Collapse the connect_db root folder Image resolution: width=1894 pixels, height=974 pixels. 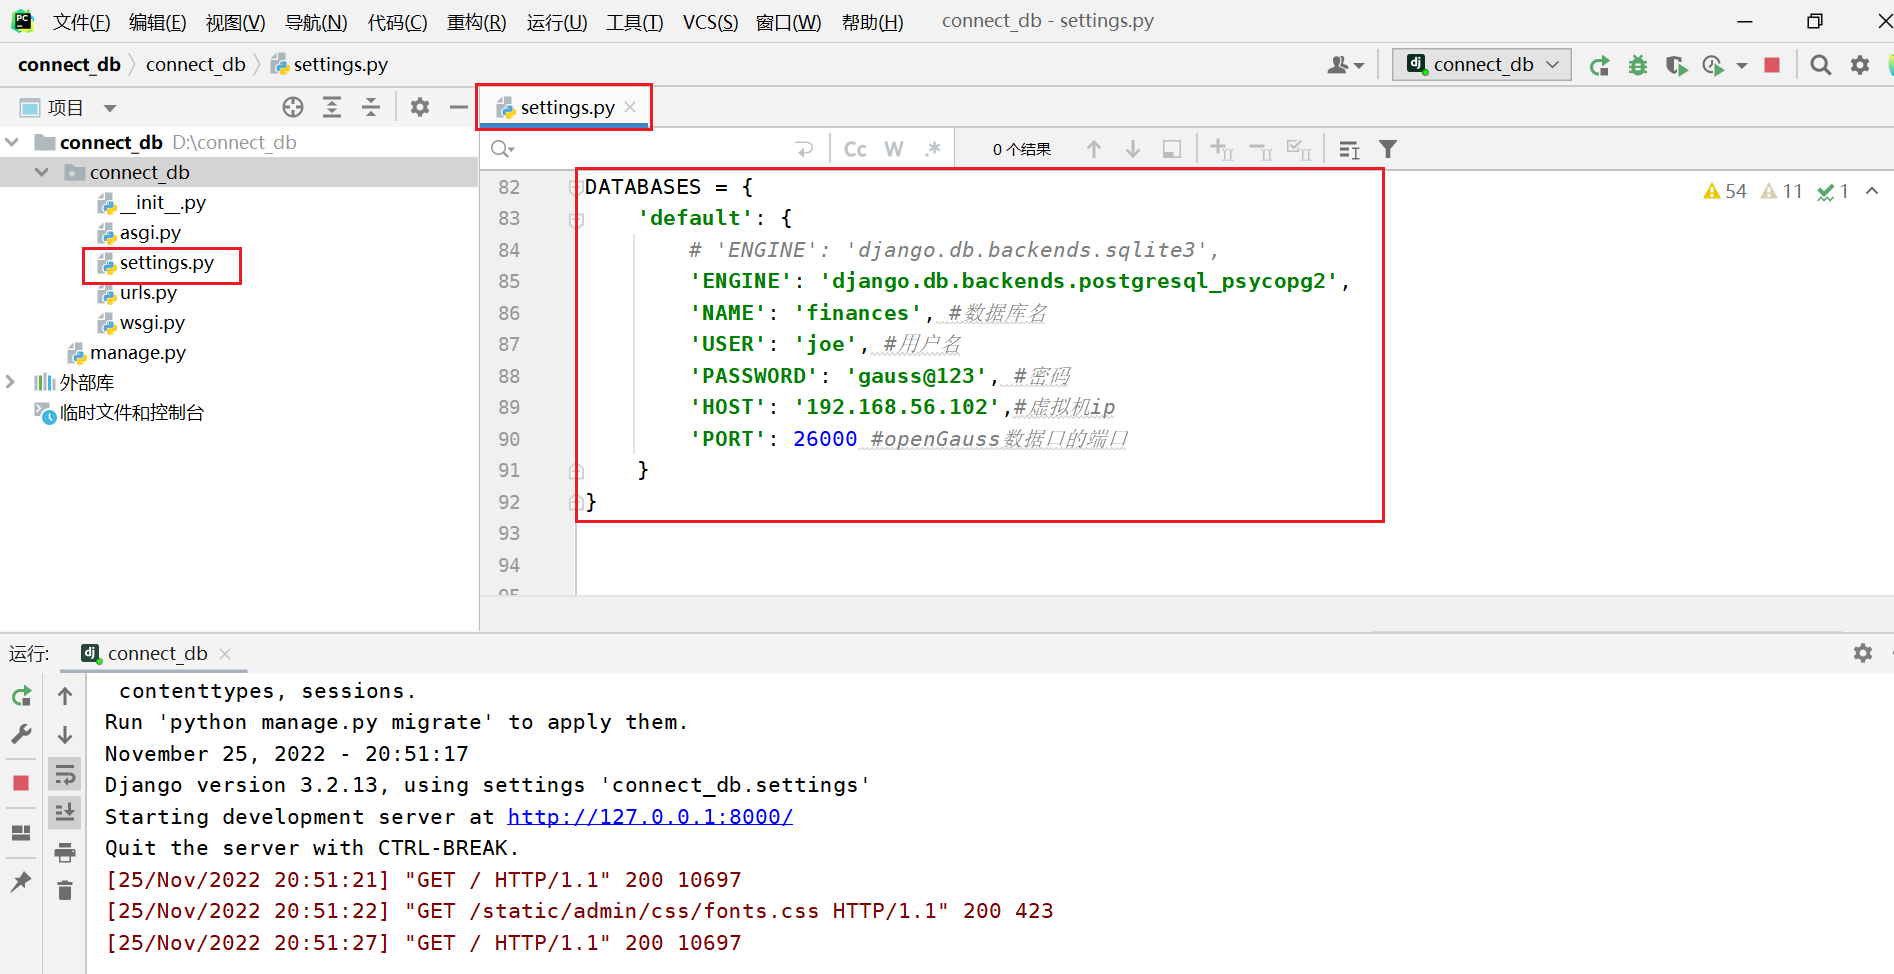click(12, 142)
